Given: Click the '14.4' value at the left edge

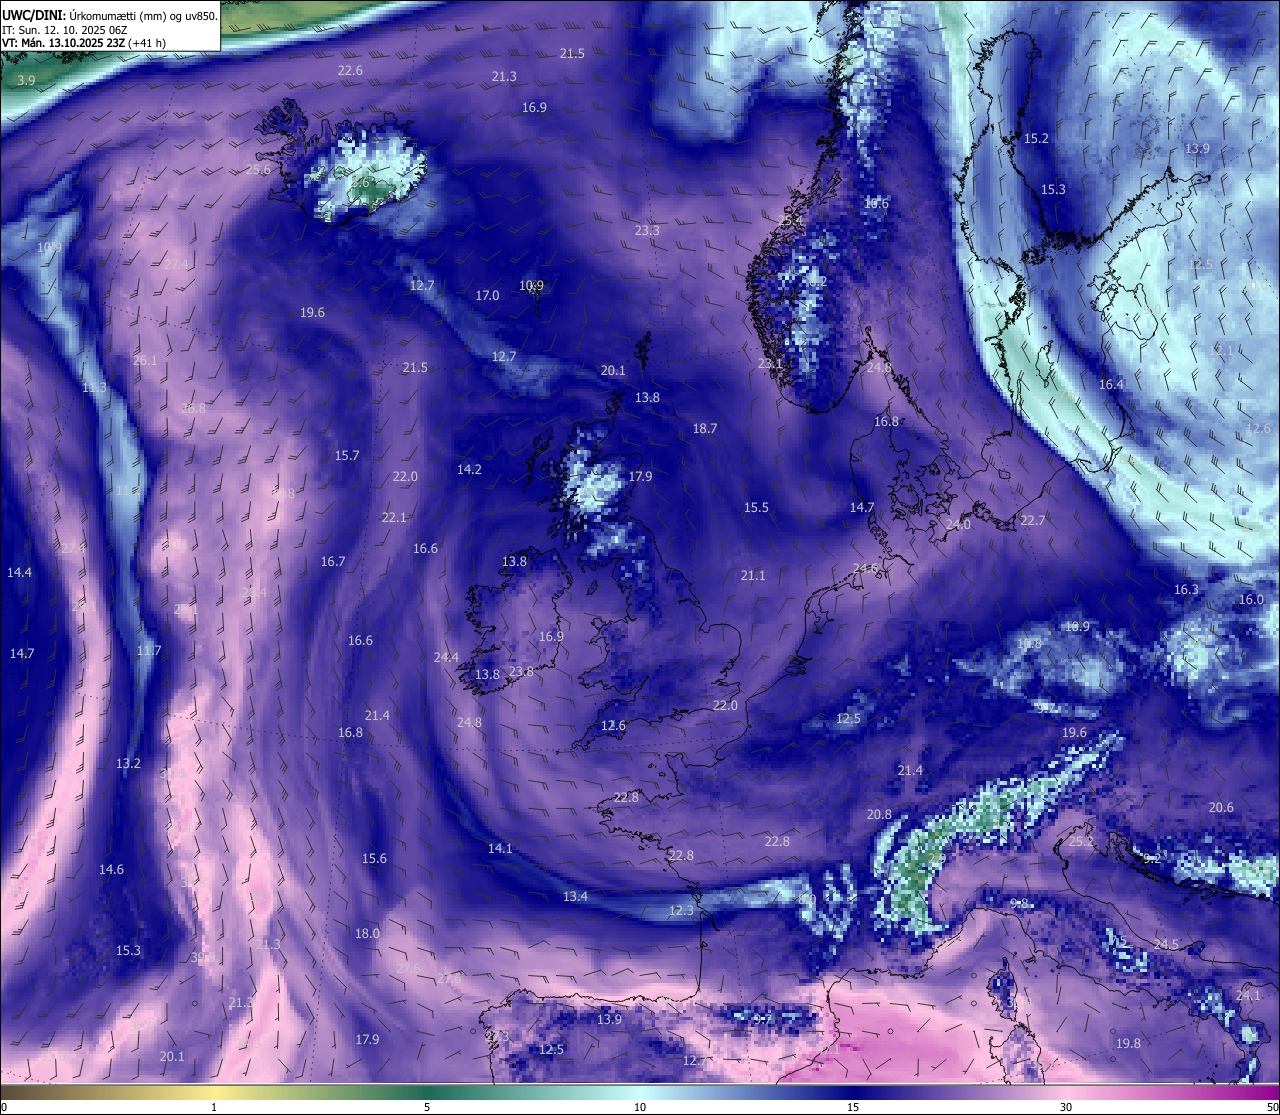Looking at the screenshot, I should 19,572.
